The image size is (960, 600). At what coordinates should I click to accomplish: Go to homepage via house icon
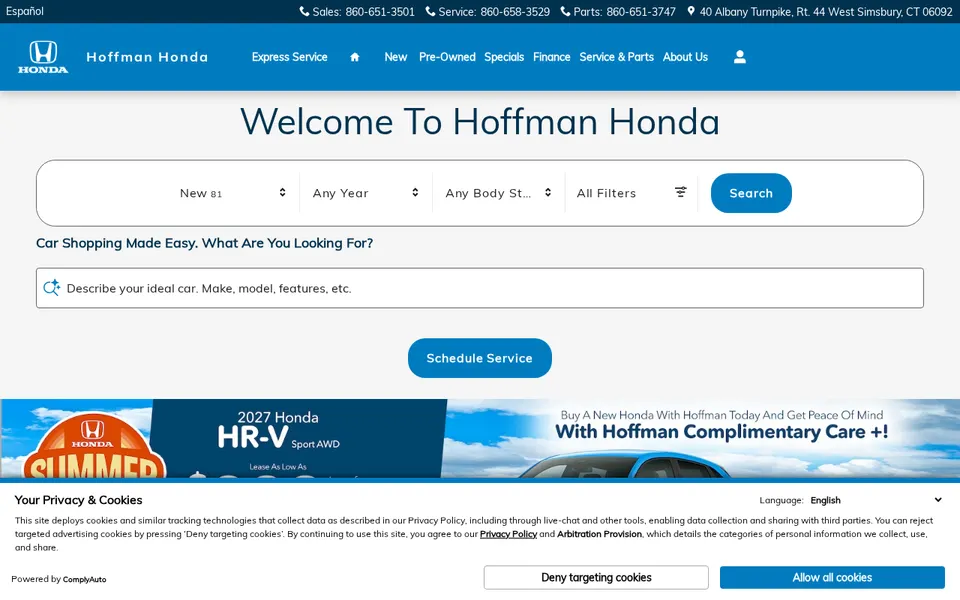pyautogui.click(x=354, y=57)
